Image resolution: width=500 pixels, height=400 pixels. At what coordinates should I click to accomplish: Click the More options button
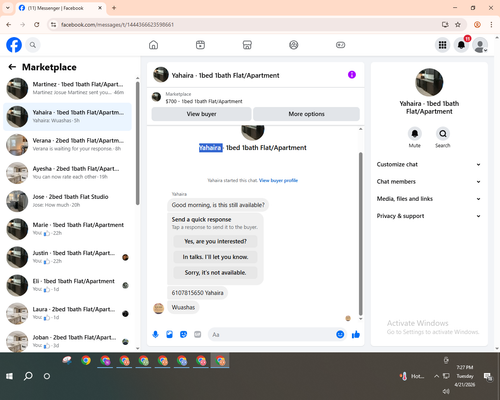306,114
